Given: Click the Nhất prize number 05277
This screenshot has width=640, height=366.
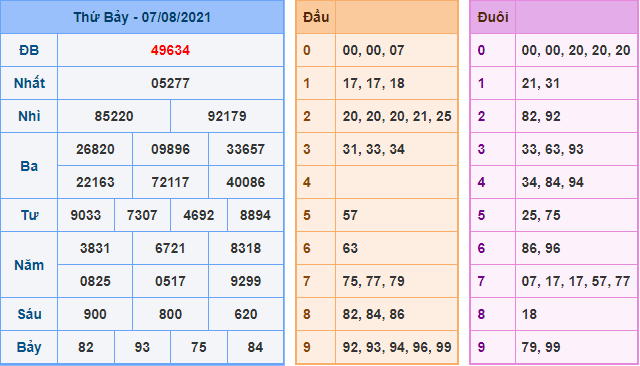Looking at the screenshot, I should (x=170, y=83).
